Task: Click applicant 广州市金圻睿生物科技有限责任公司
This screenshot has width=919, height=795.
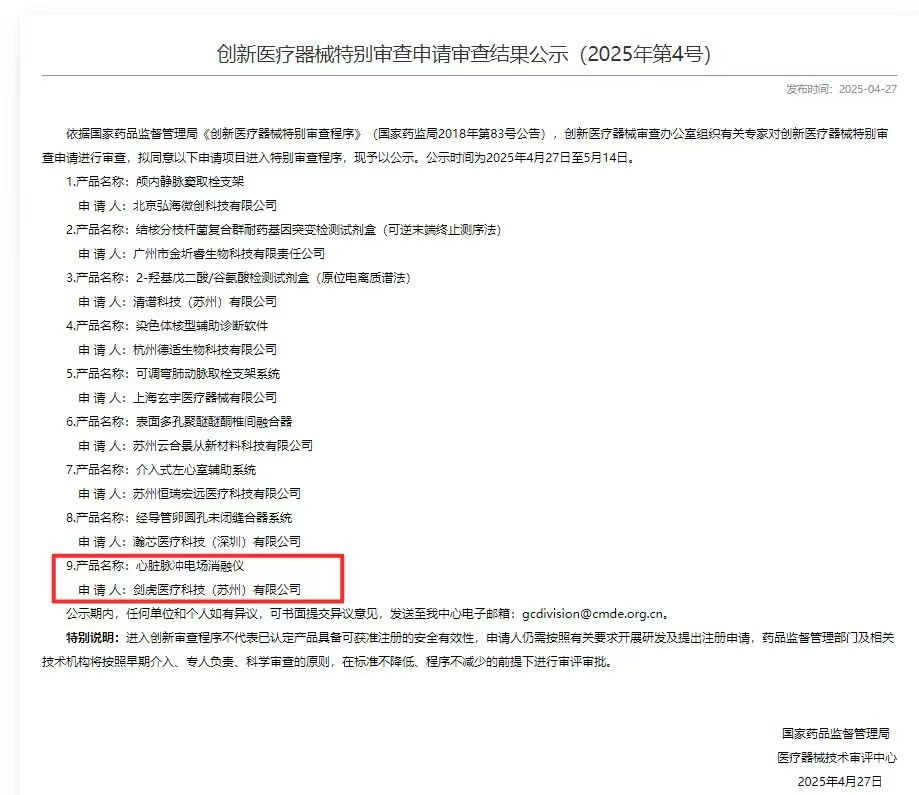Action: click(229, 254)
